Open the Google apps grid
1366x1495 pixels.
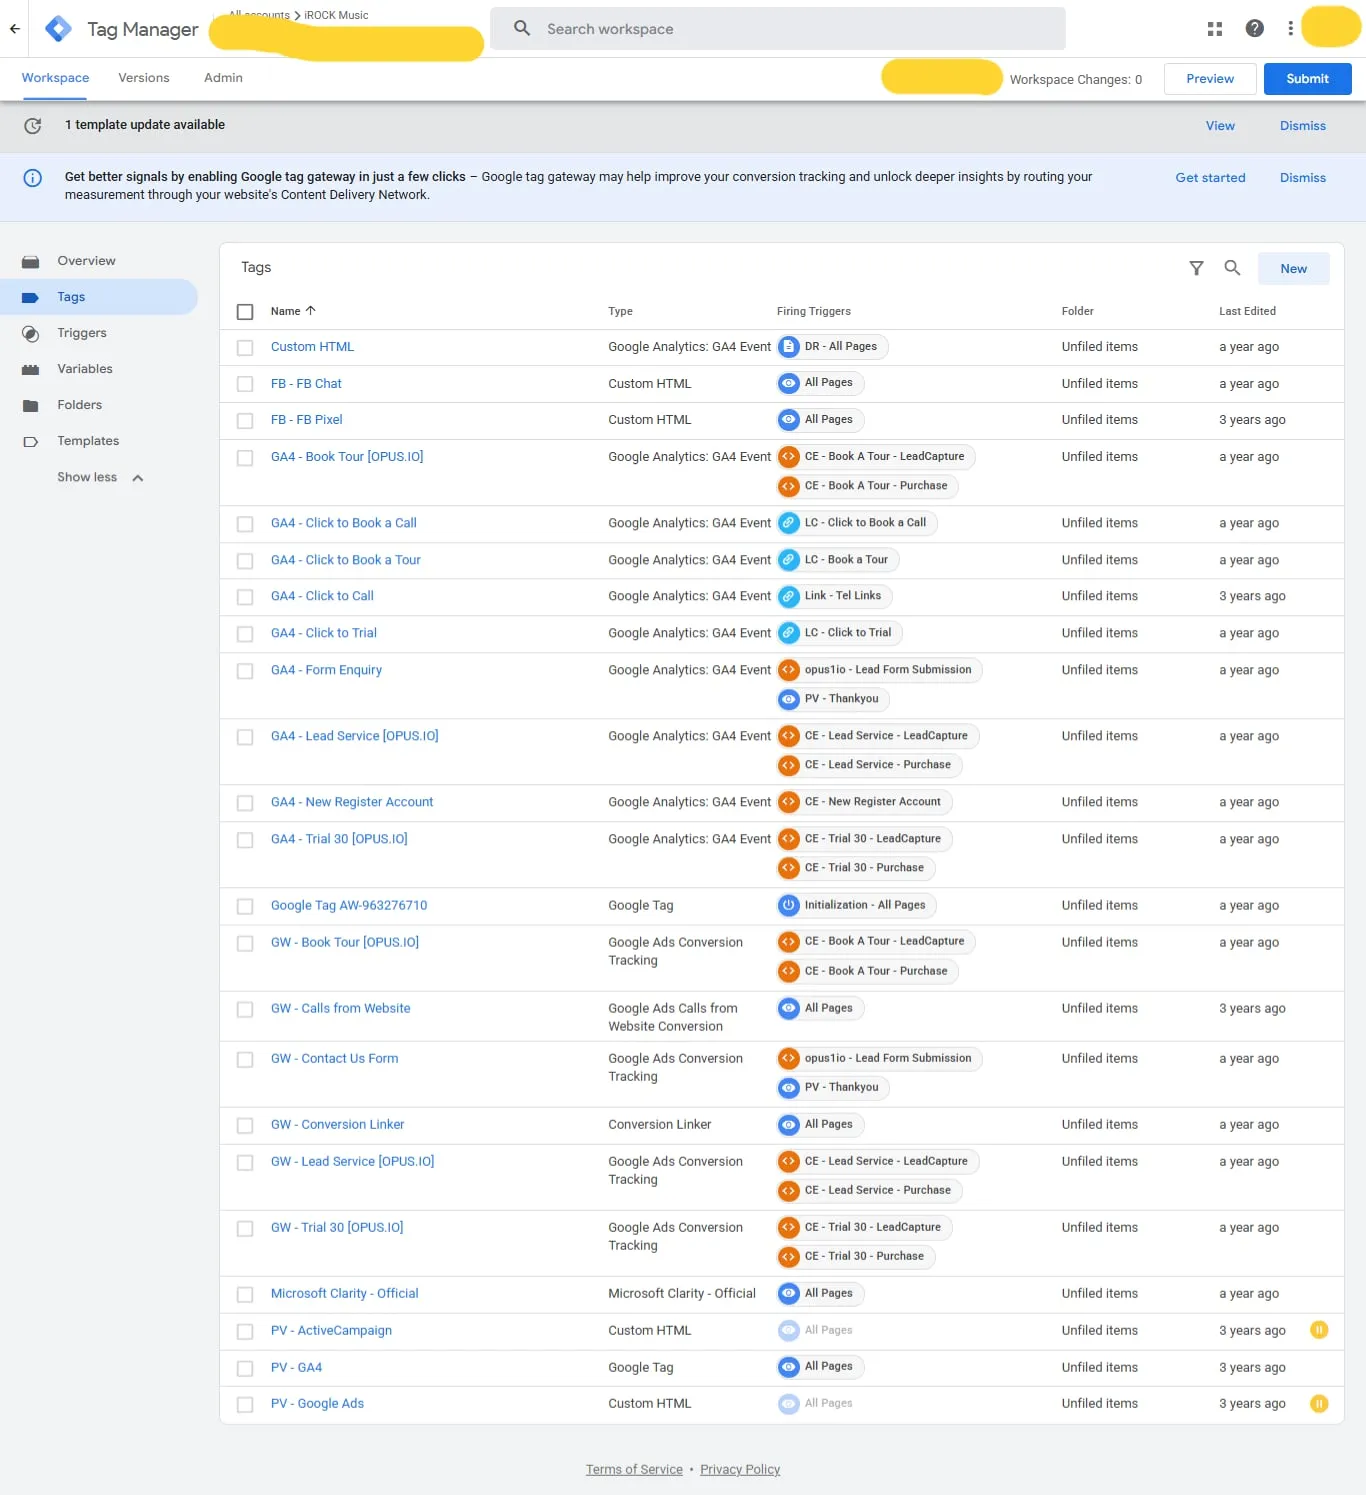pos(1215,29)
